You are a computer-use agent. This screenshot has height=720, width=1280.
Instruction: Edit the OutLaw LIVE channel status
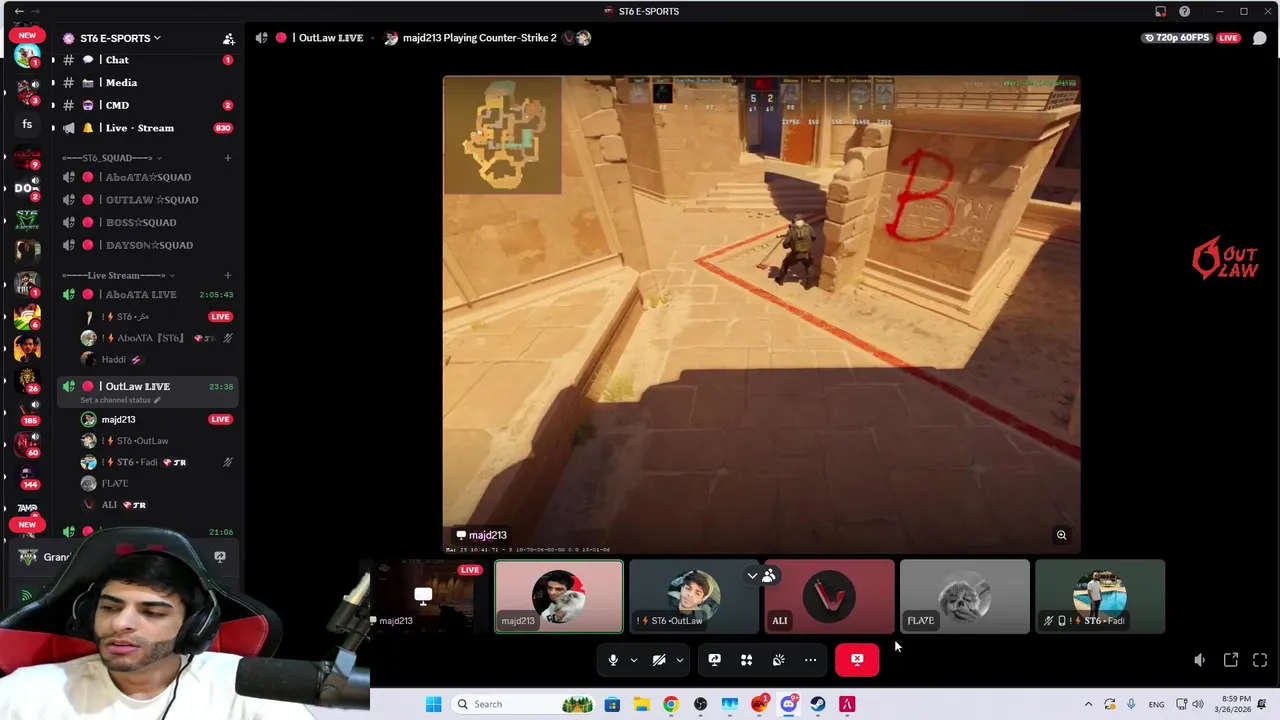tap(120, 400)
